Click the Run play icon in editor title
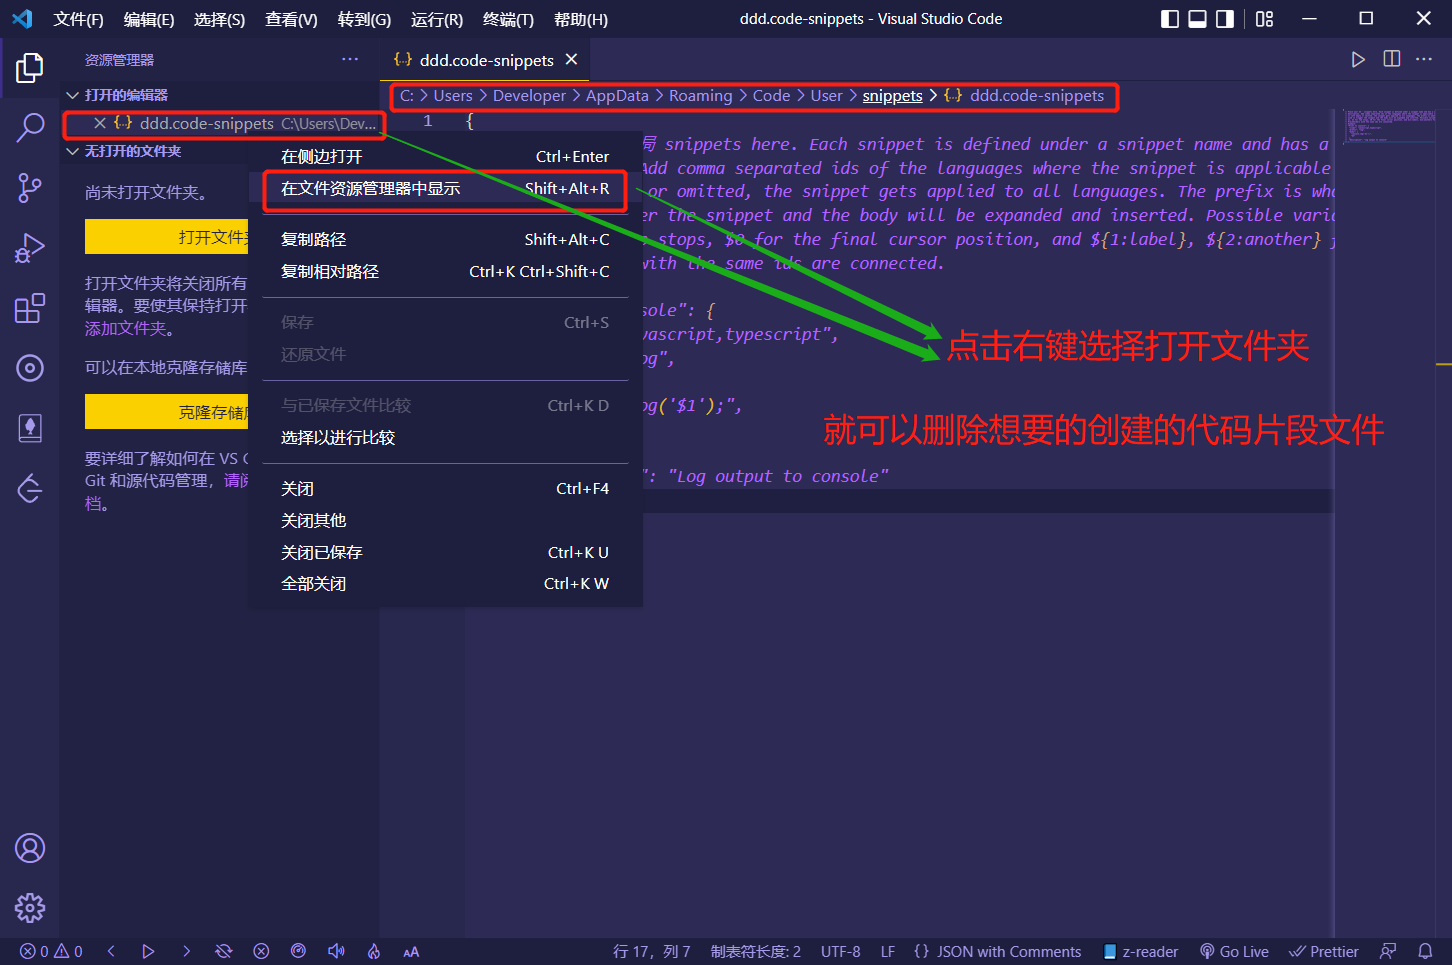The height and width of the screenshot is (965, 1452). (1358, 60)
